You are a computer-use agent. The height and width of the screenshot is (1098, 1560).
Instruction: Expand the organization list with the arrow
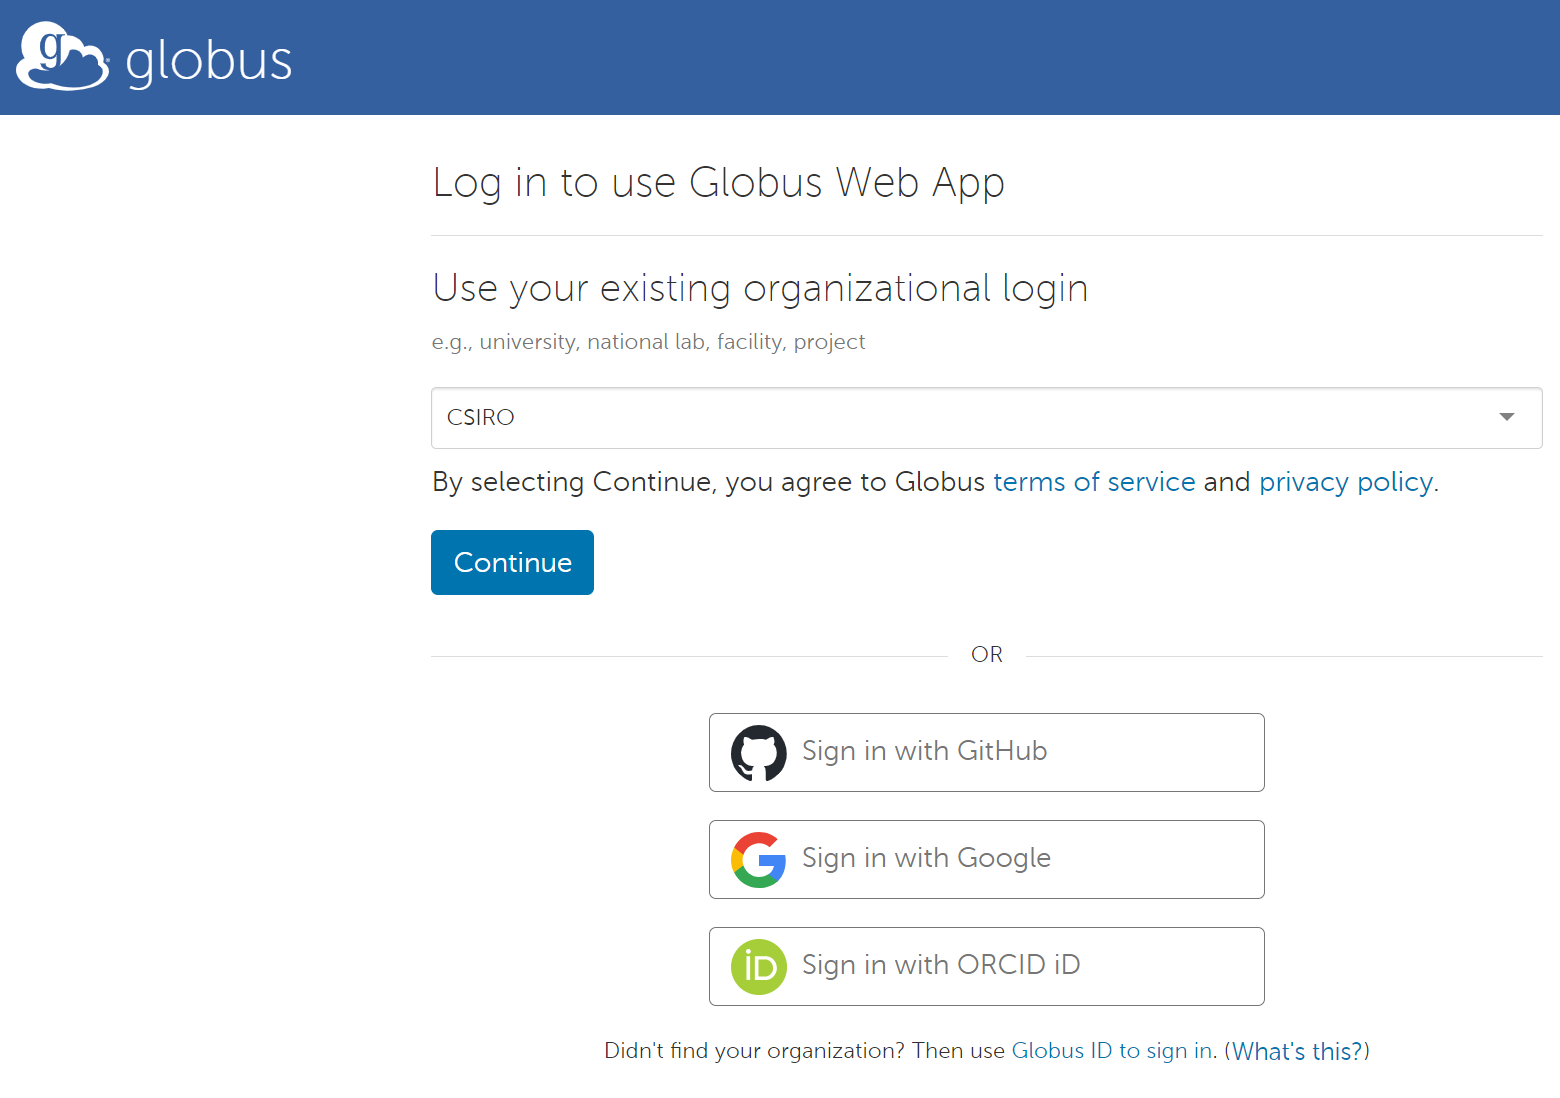point(1506,417)
